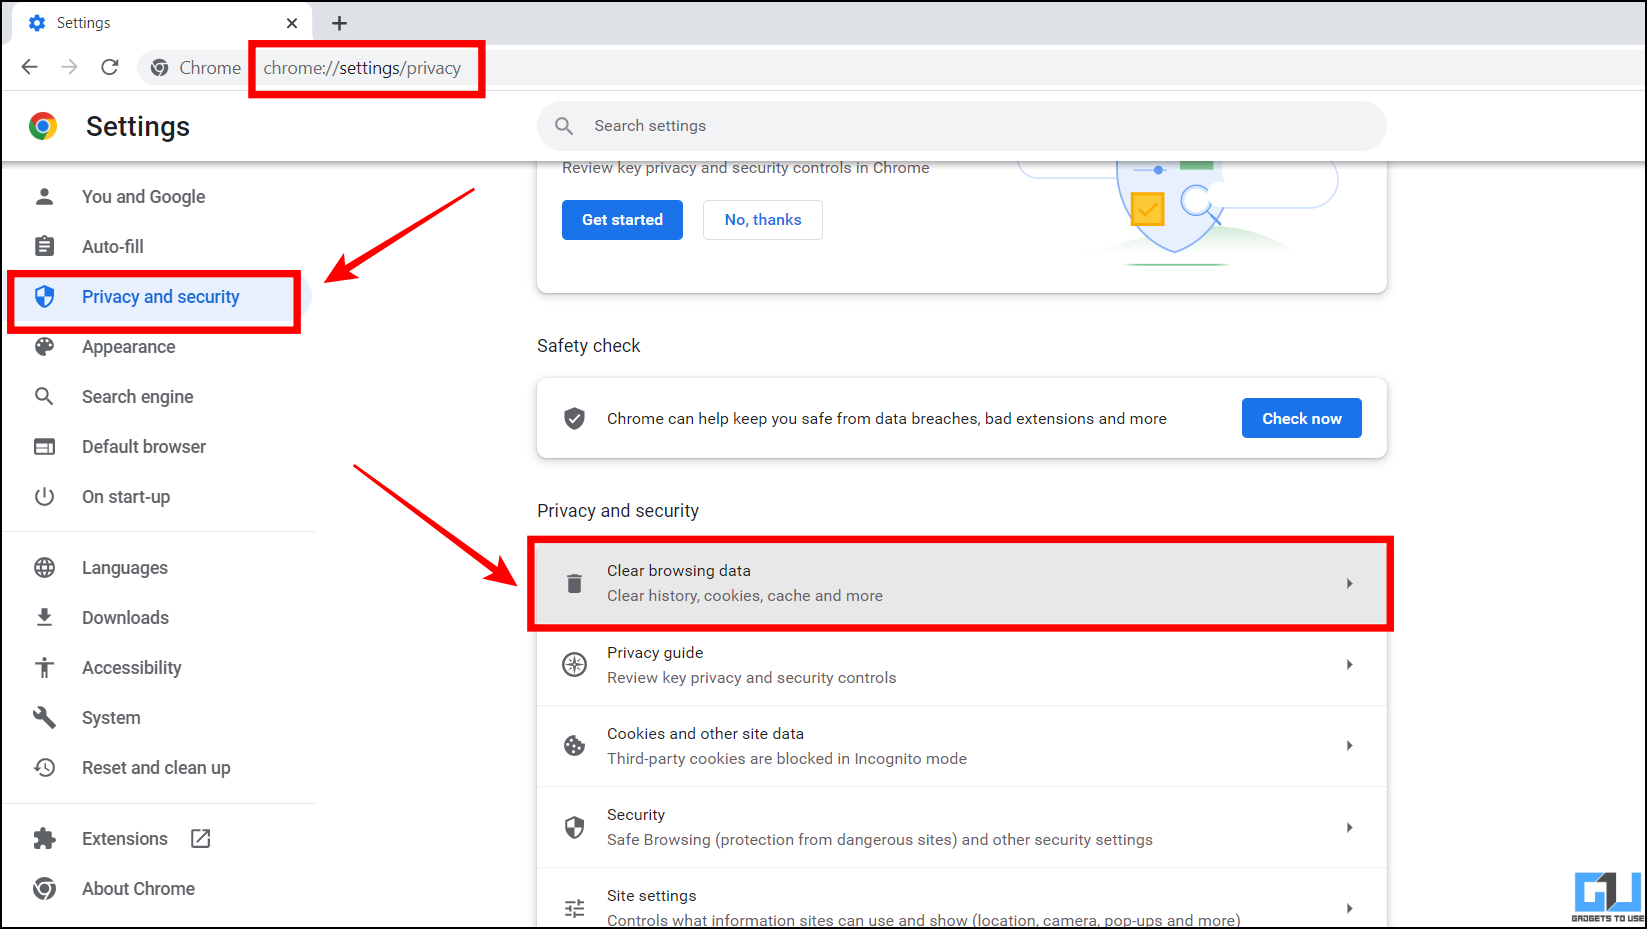Click the globe icon for Languages
Screen dimensions: 1647x929
(x=44, y=567)
